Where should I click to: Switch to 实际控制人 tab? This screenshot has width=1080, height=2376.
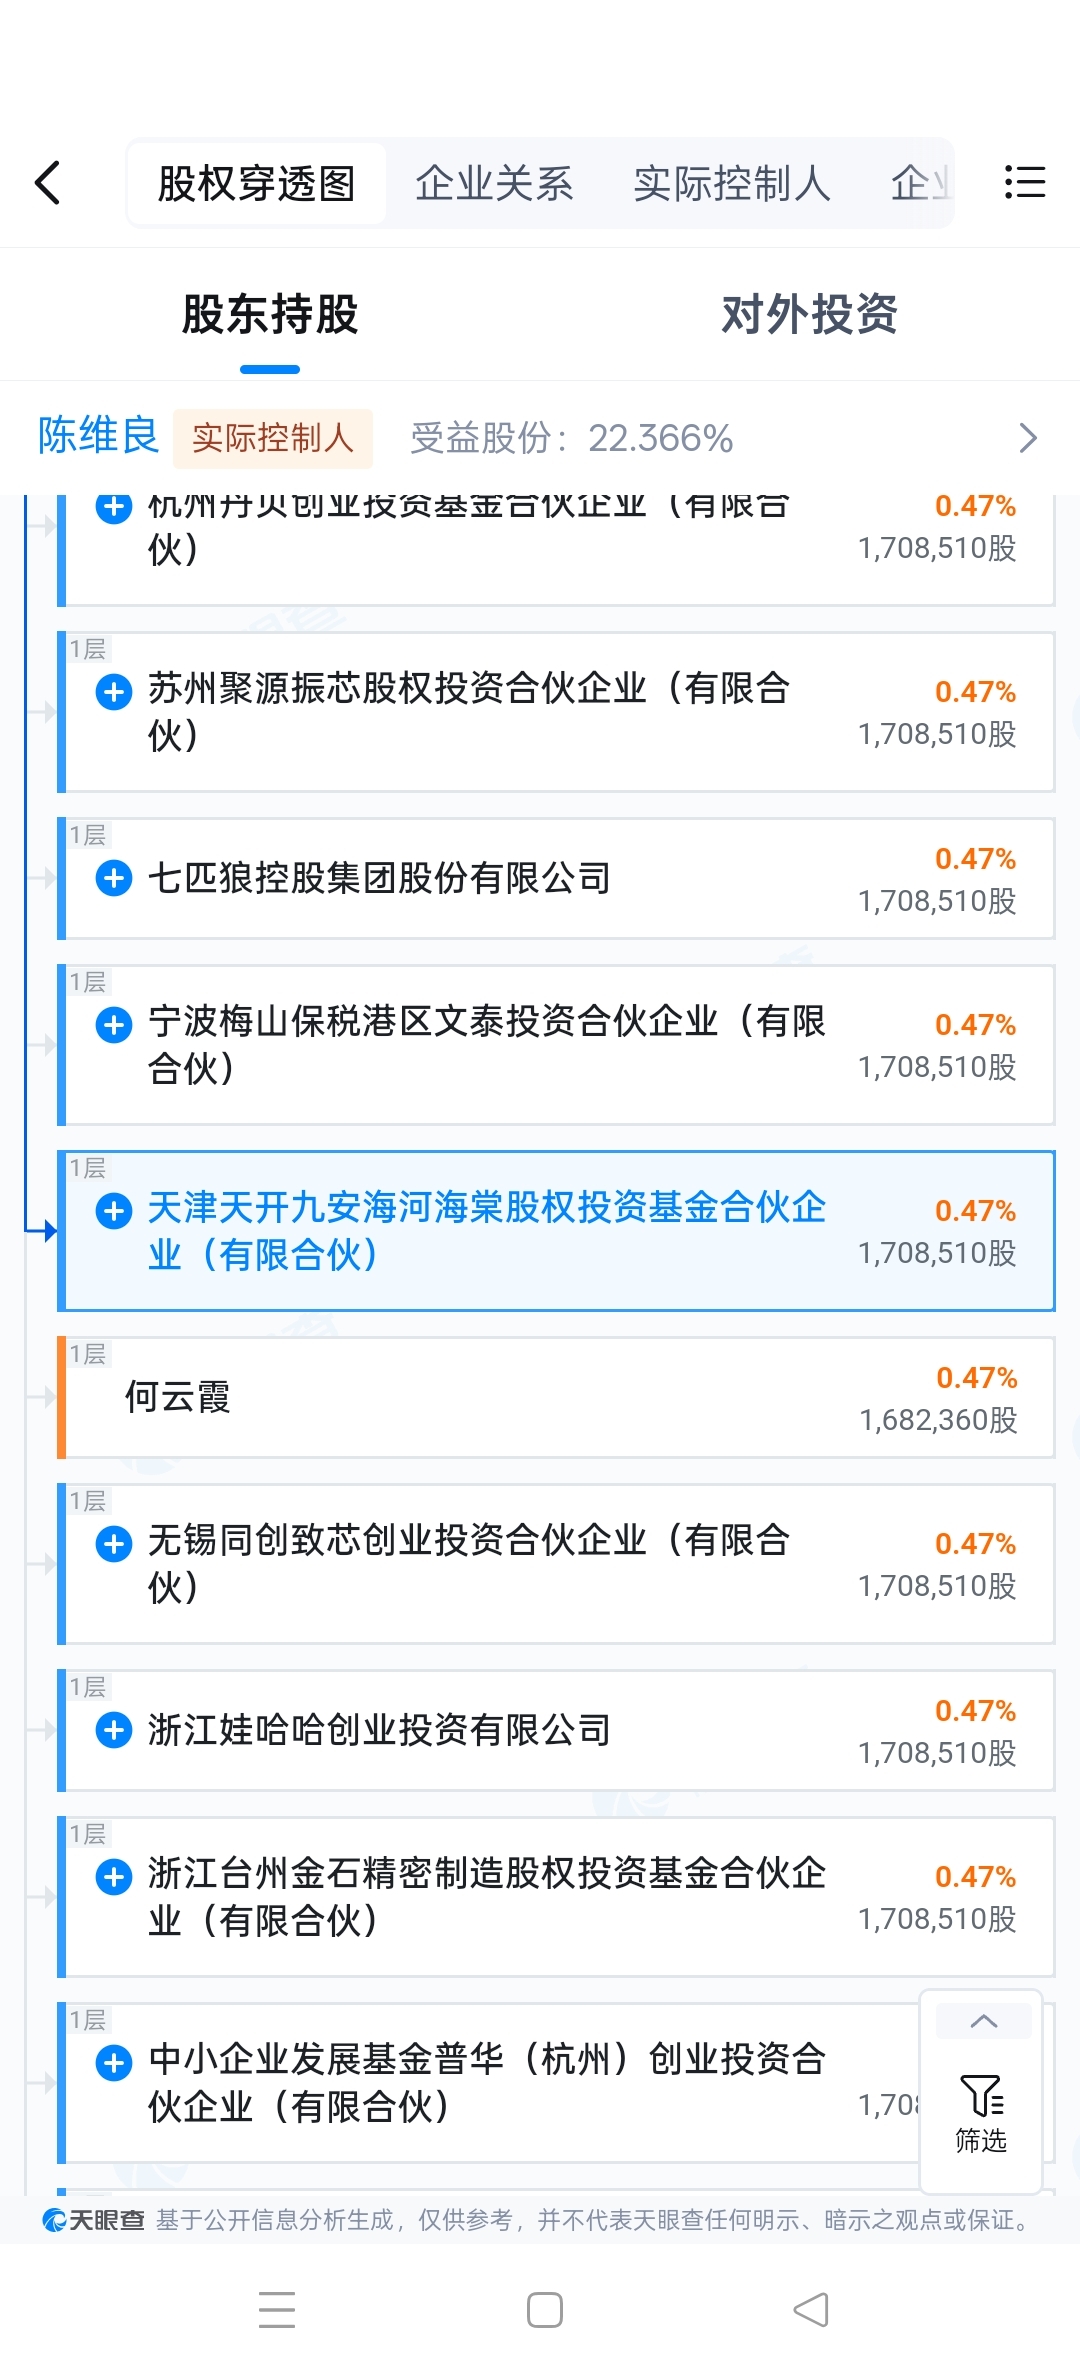pos(732,184)
